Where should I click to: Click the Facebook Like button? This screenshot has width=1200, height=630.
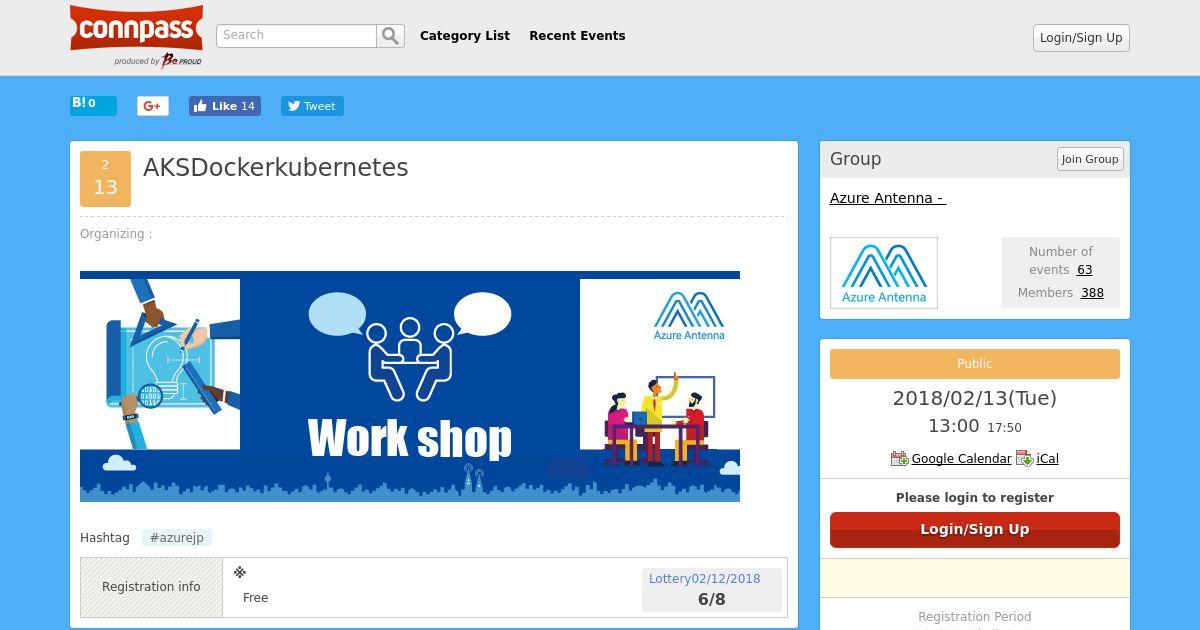pyautogui.click(x=225, y=106)
